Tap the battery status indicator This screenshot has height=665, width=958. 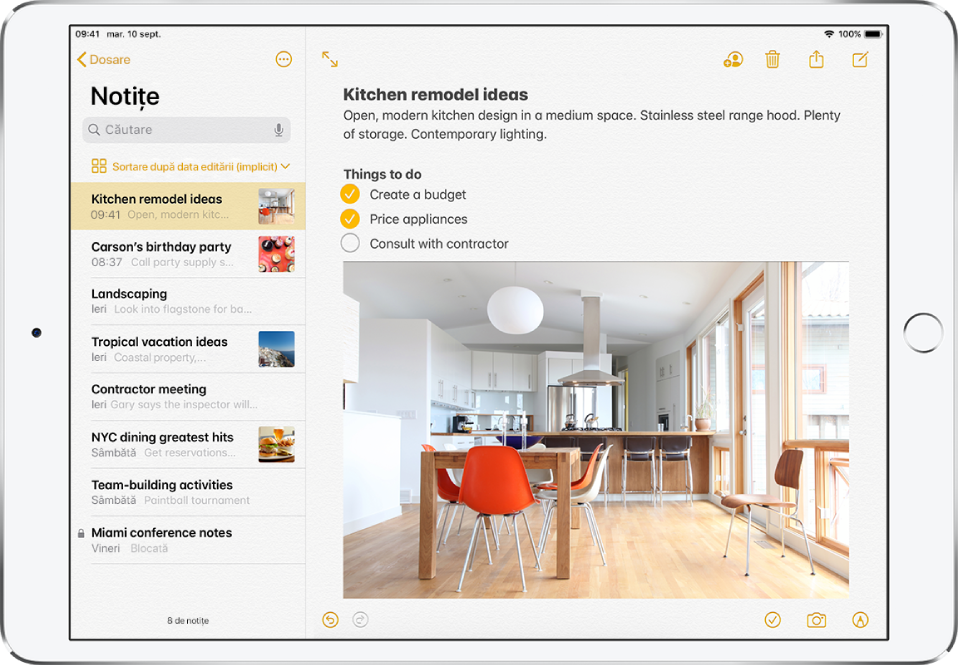[x=874, y=34]
